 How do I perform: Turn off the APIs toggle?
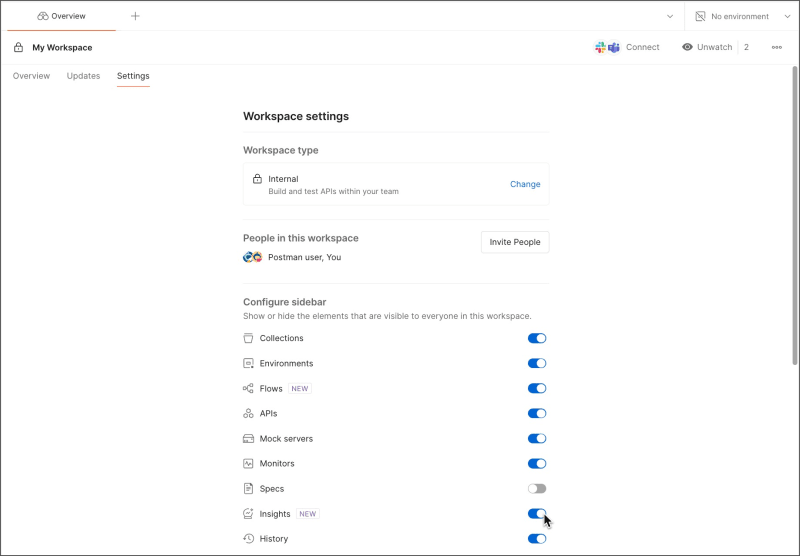pyautogui.click(x=537, y=413)
